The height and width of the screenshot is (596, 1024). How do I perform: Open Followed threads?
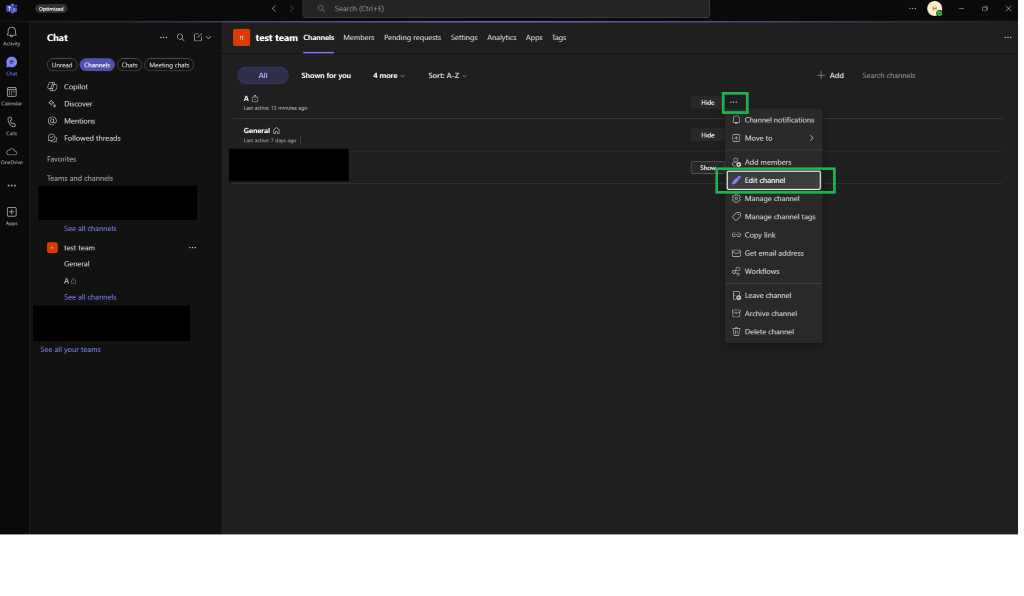(x=92, y=138)
